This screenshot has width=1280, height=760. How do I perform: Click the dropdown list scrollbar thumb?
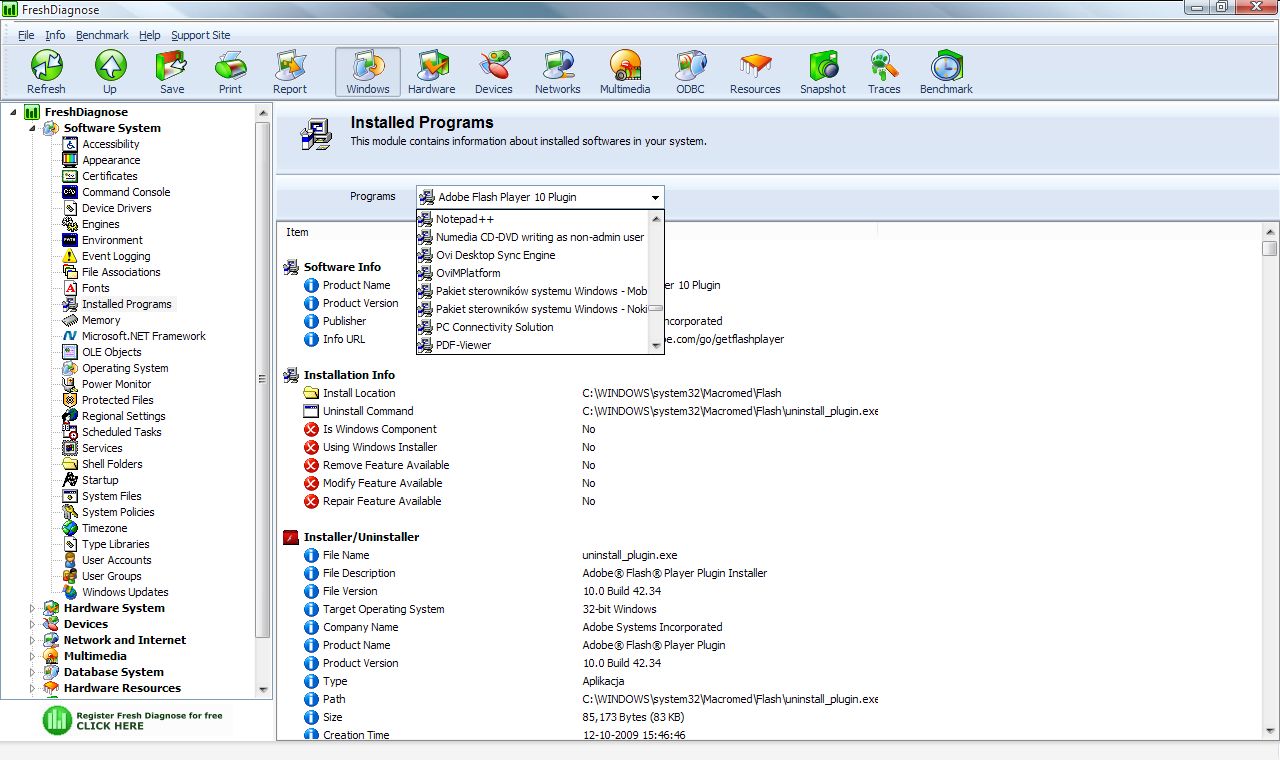656,308
